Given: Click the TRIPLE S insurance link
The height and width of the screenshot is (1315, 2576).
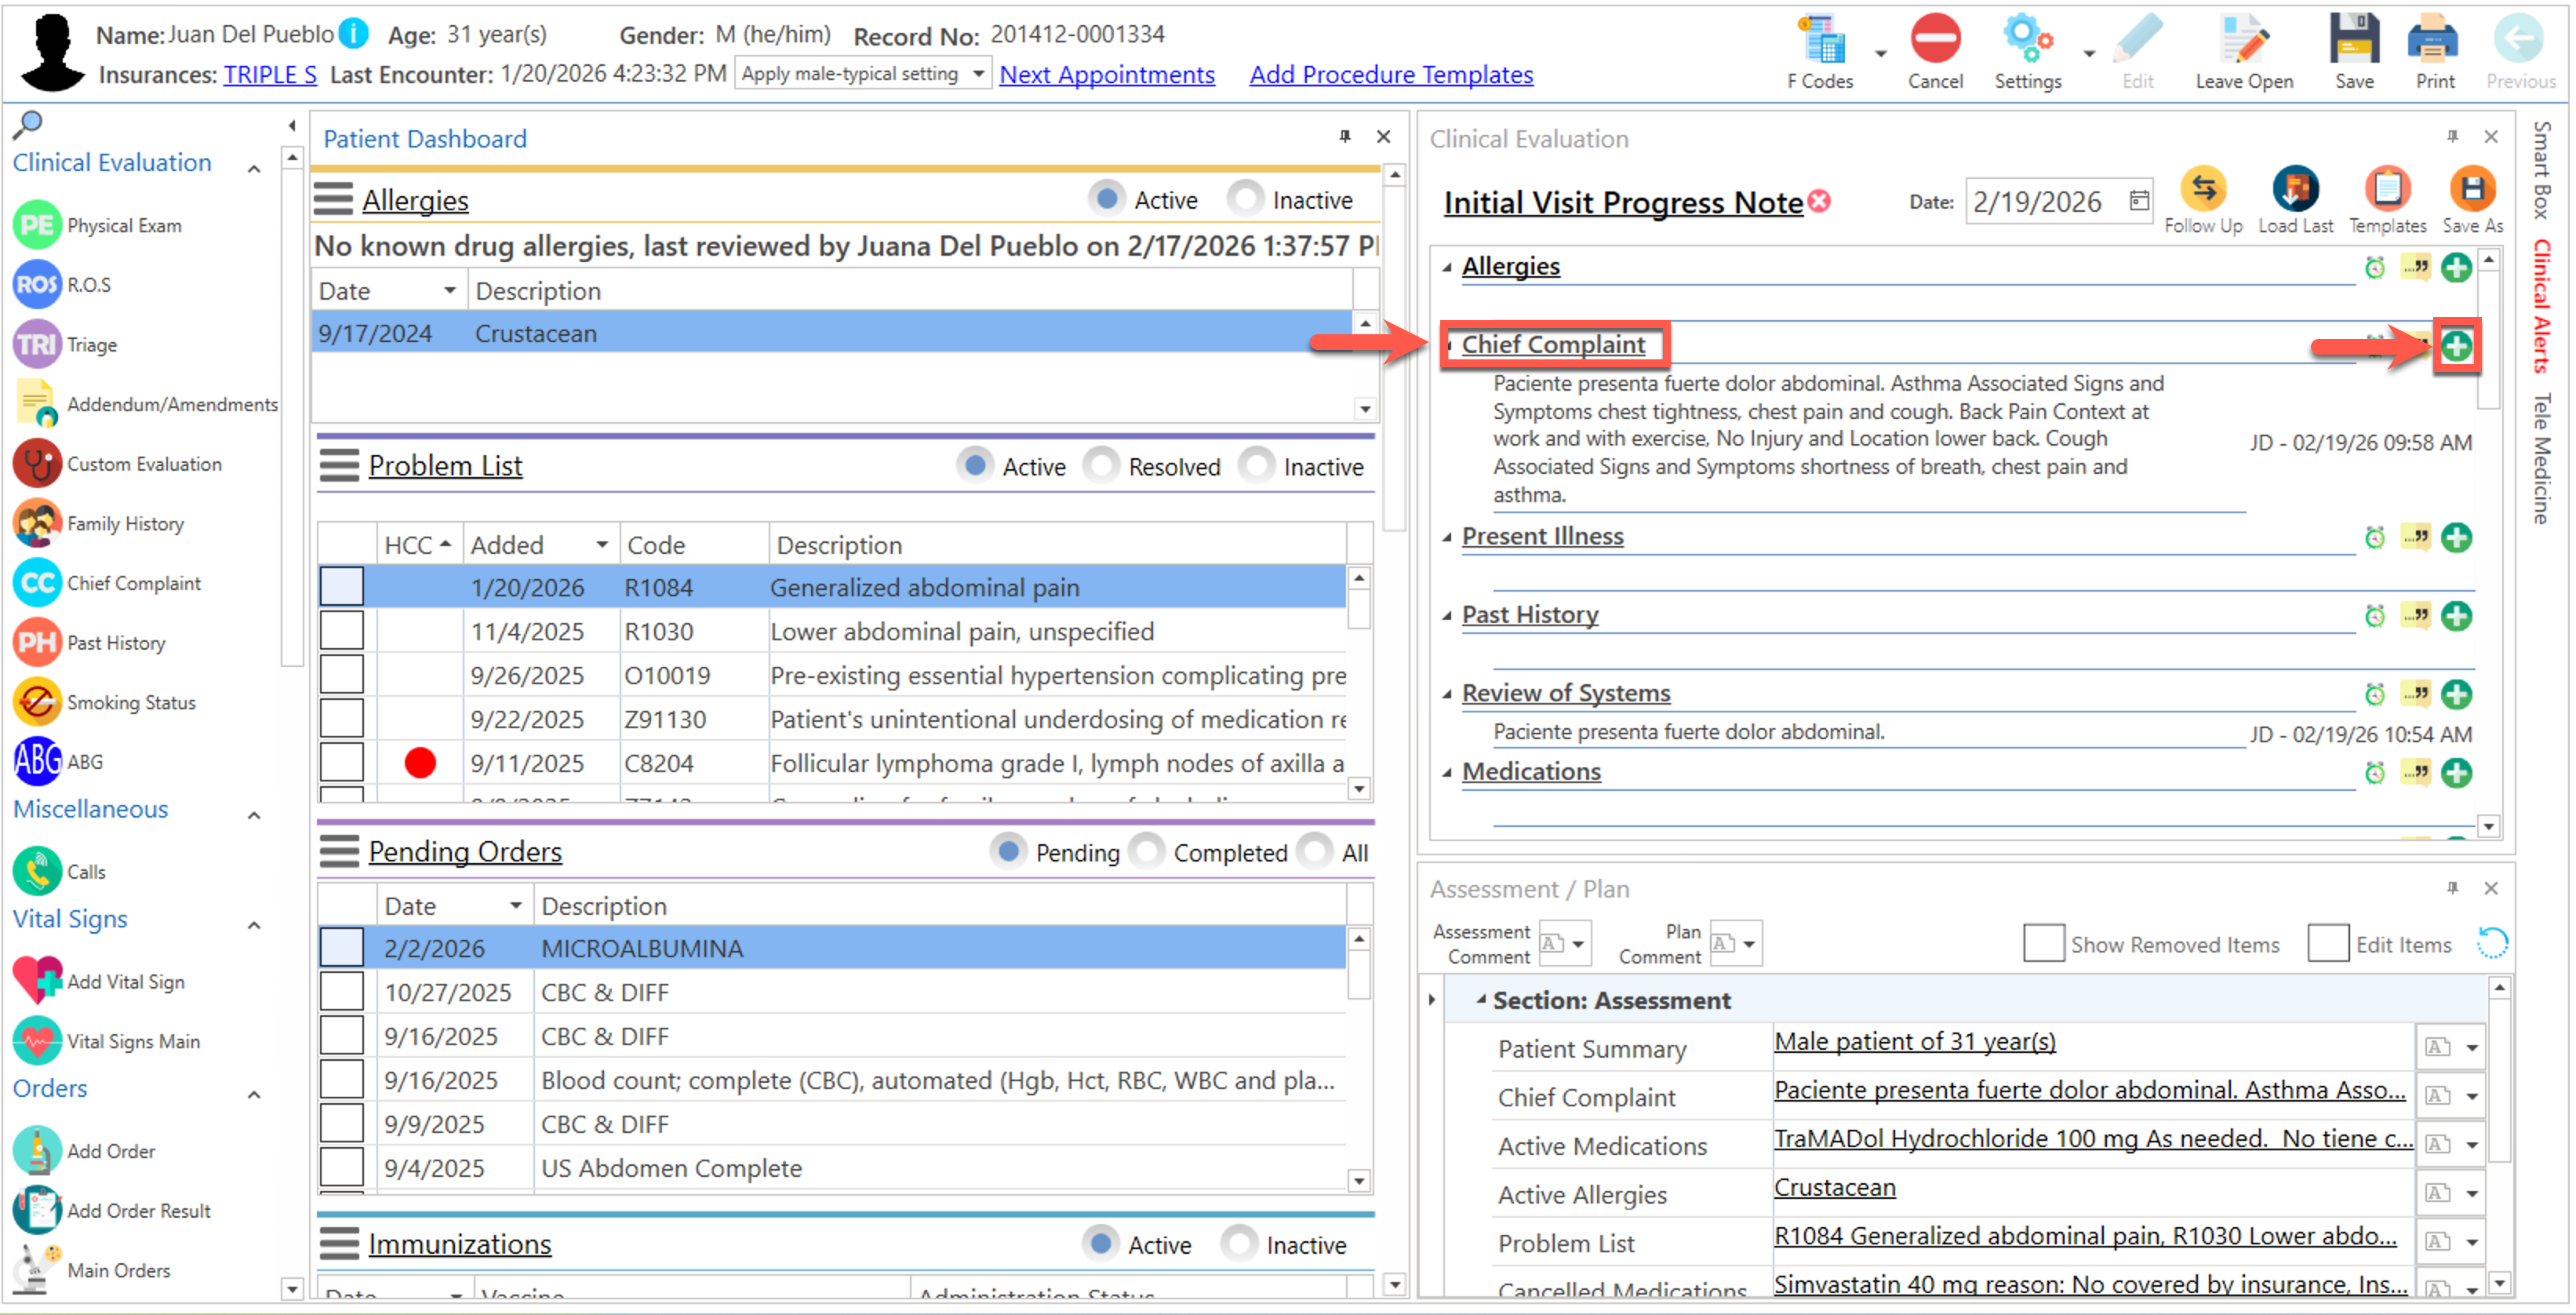Looking at the screenshot, I should tap(270, 75).
